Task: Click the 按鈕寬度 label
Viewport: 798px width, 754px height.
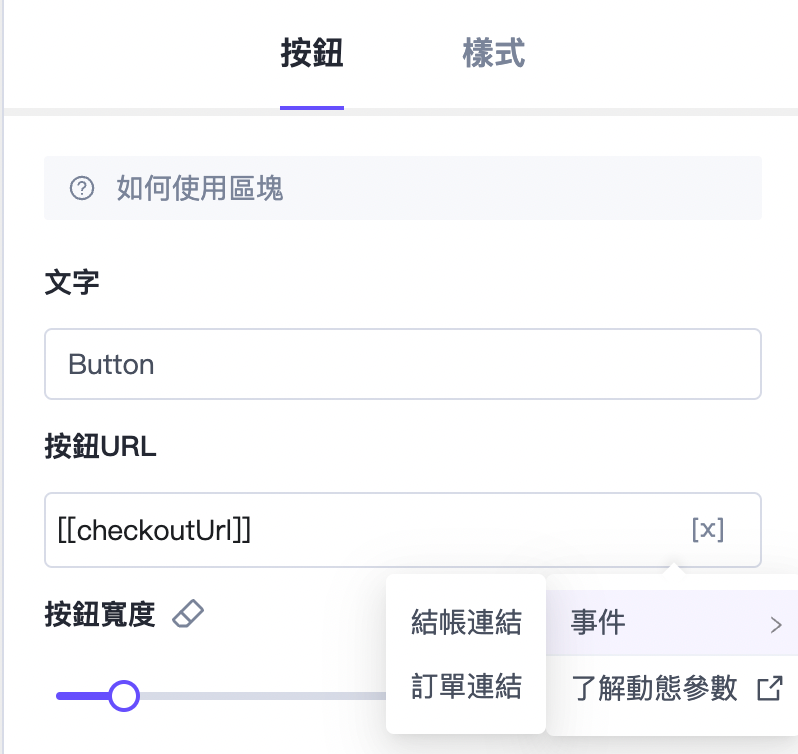Action: click(100, 613)
